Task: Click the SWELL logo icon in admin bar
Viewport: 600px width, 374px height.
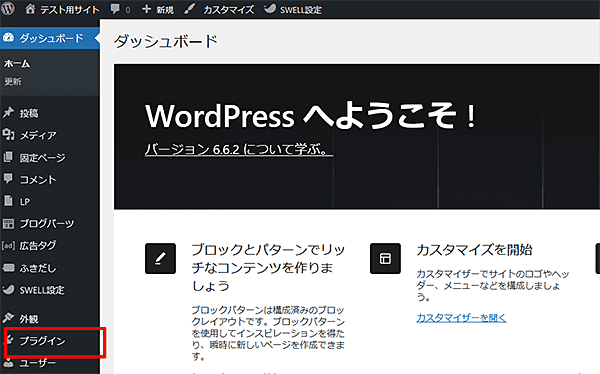Action: click(270, 9)
